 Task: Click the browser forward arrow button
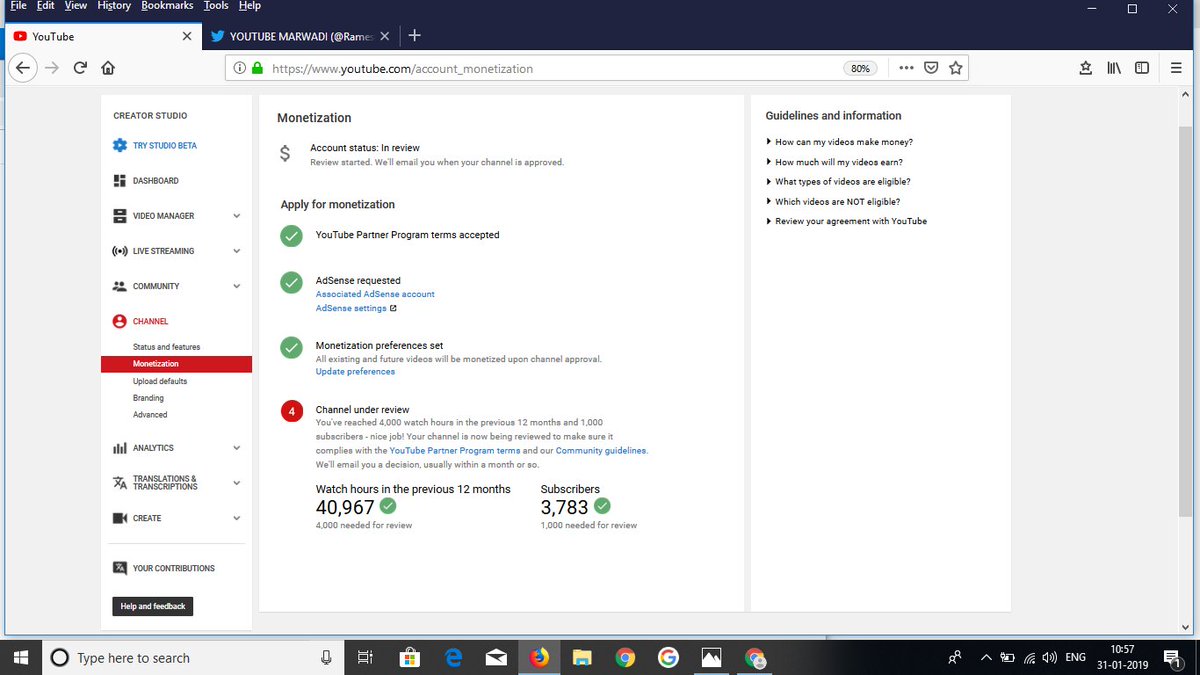(51, 68)
